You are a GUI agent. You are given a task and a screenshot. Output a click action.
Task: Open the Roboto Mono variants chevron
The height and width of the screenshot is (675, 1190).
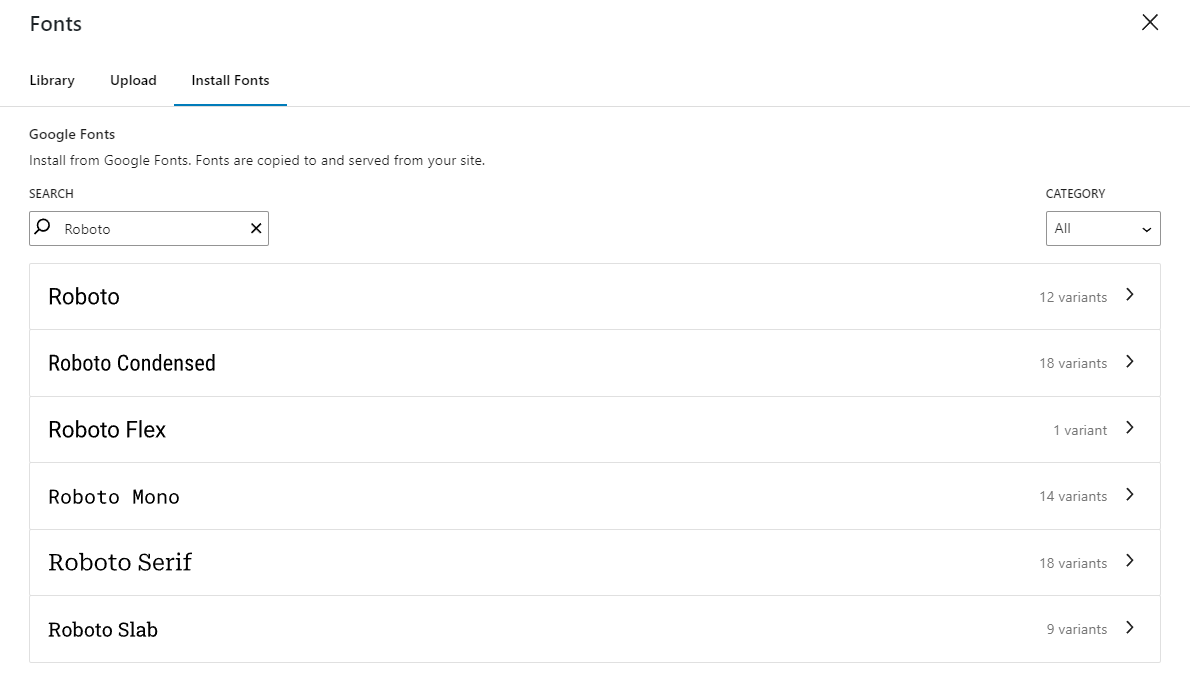click(1130, 495)
